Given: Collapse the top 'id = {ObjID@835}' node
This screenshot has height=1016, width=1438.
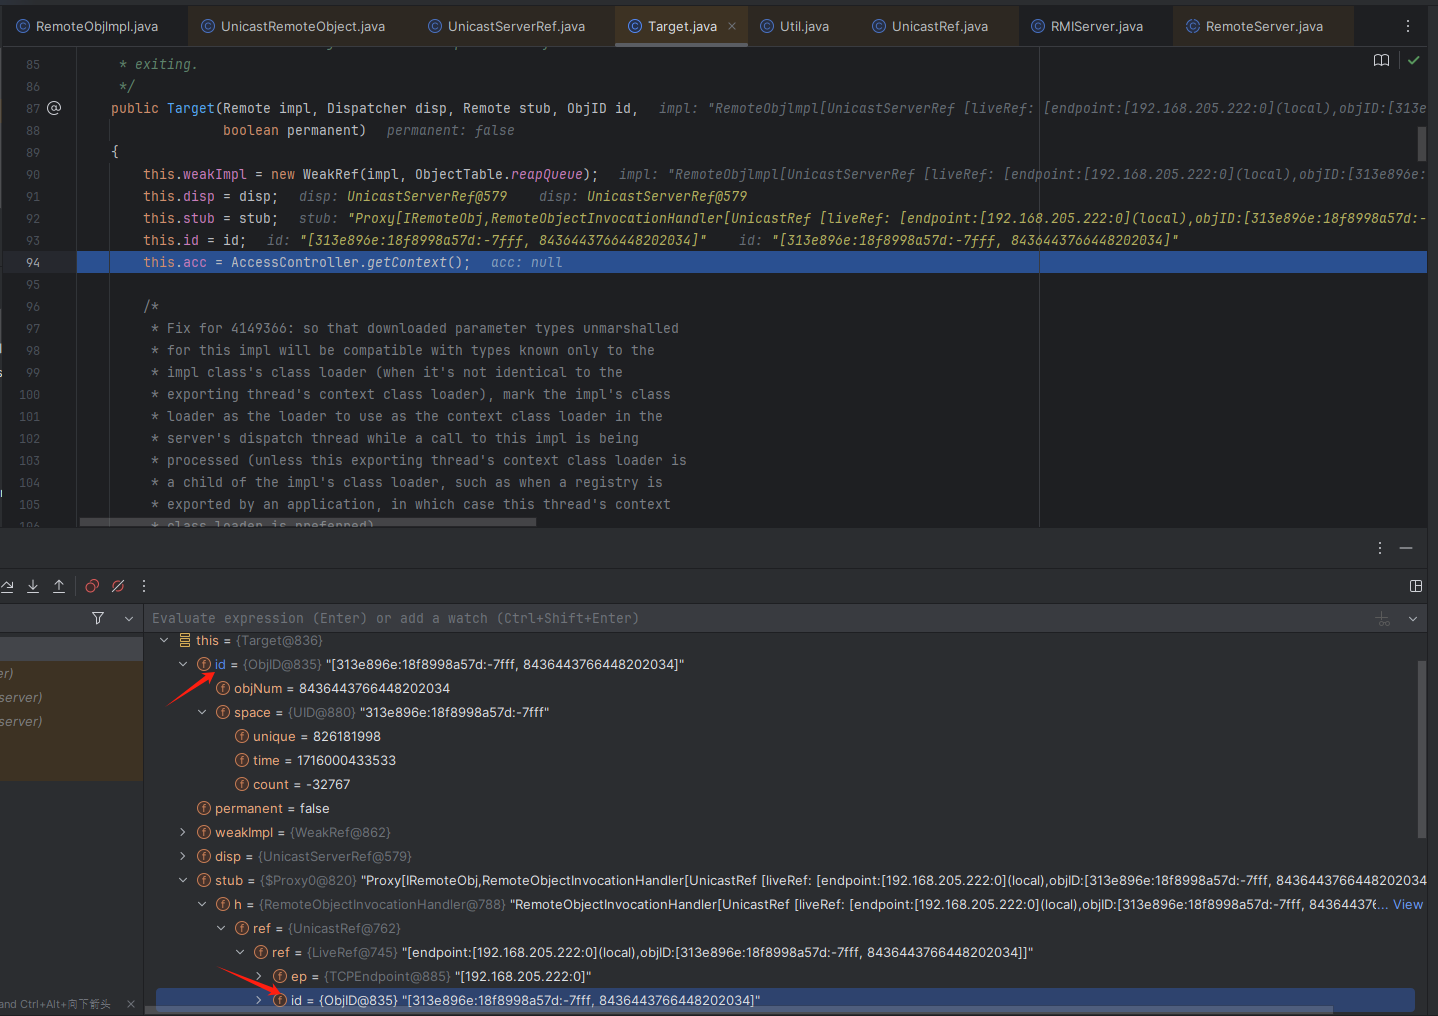Looking at the screenshot, I should point(183,664).
